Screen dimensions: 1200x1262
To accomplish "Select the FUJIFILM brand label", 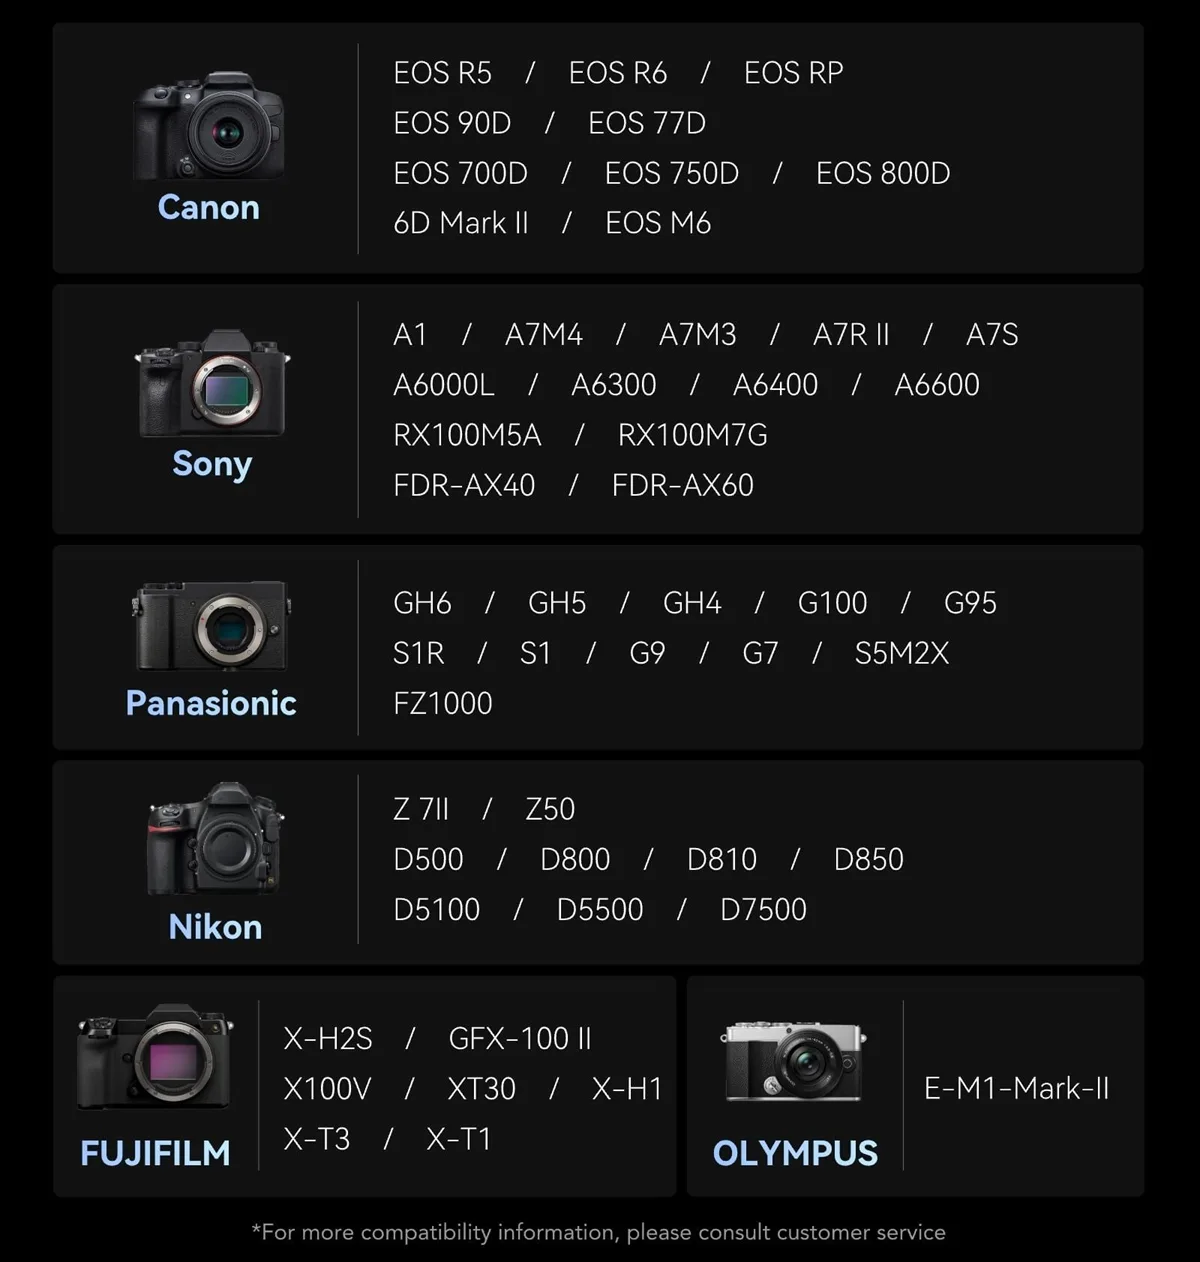I will click(155, 1153).
